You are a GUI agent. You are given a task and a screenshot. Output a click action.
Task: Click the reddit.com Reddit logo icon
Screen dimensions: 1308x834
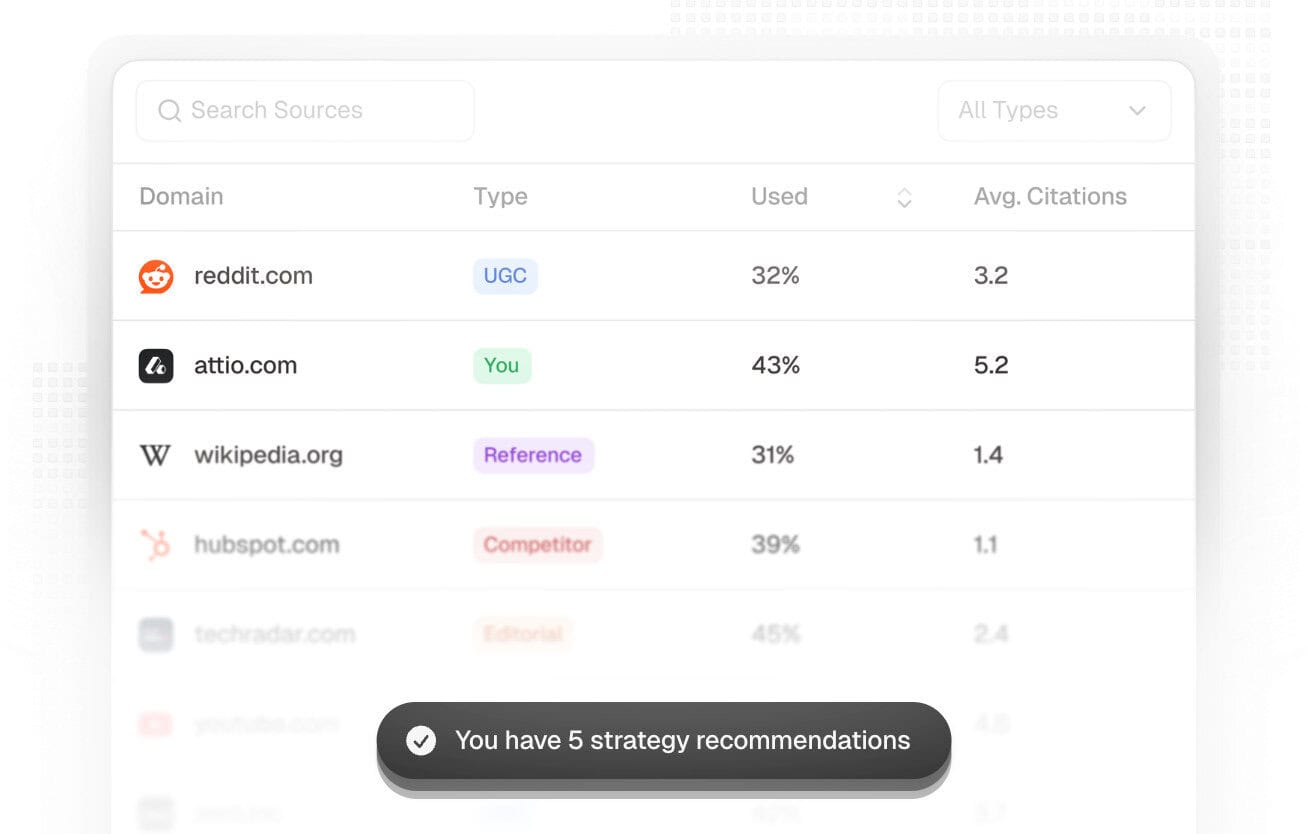click(156, 276)
